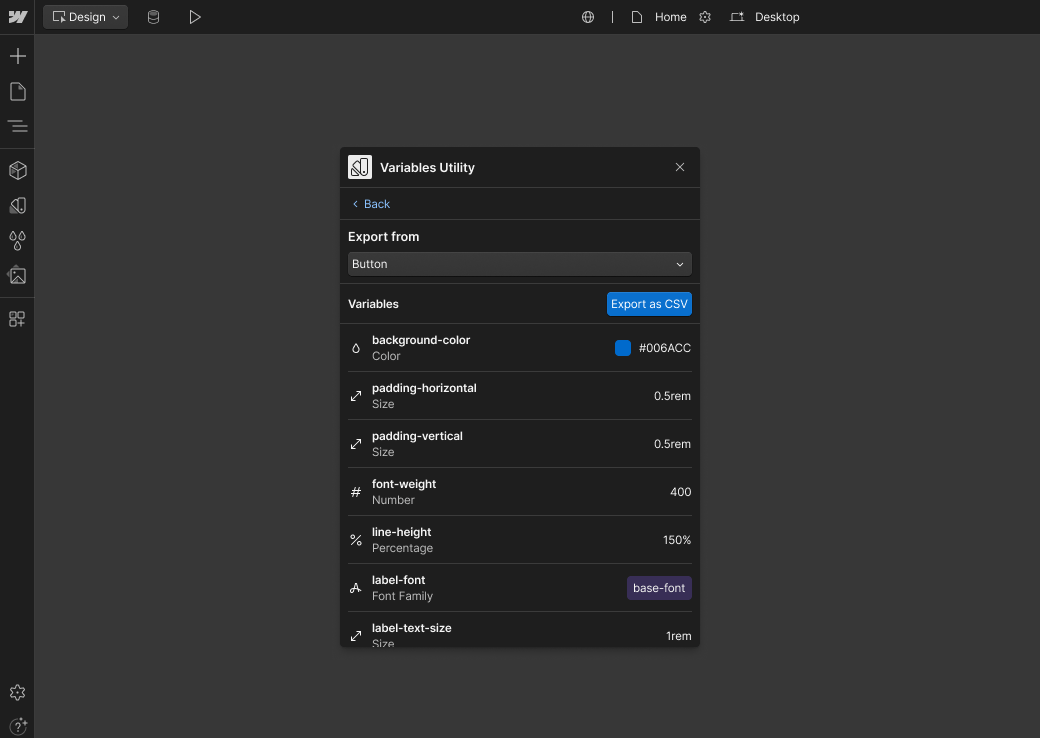Click the Variables Utility title text
The image size is (1040, 738).
pyautogui.click(x=427, y=168)
